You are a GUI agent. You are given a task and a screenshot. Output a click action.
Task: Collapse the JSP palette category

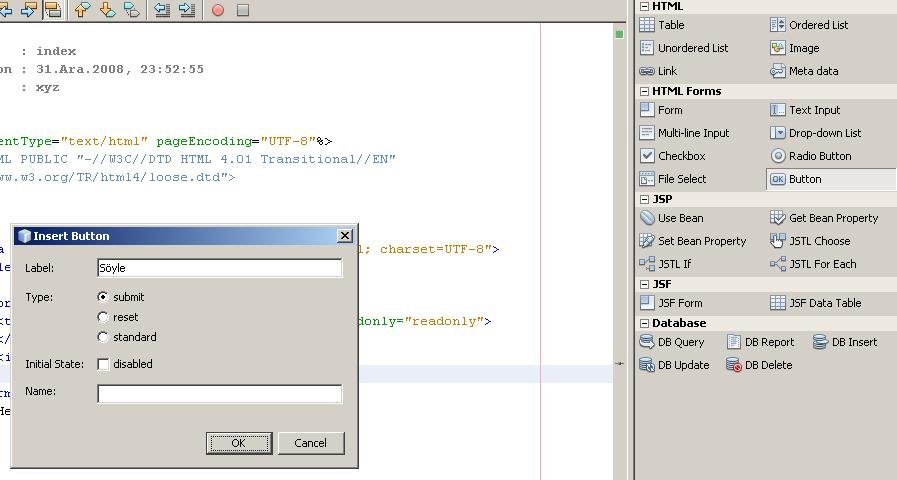pos(645,199)
